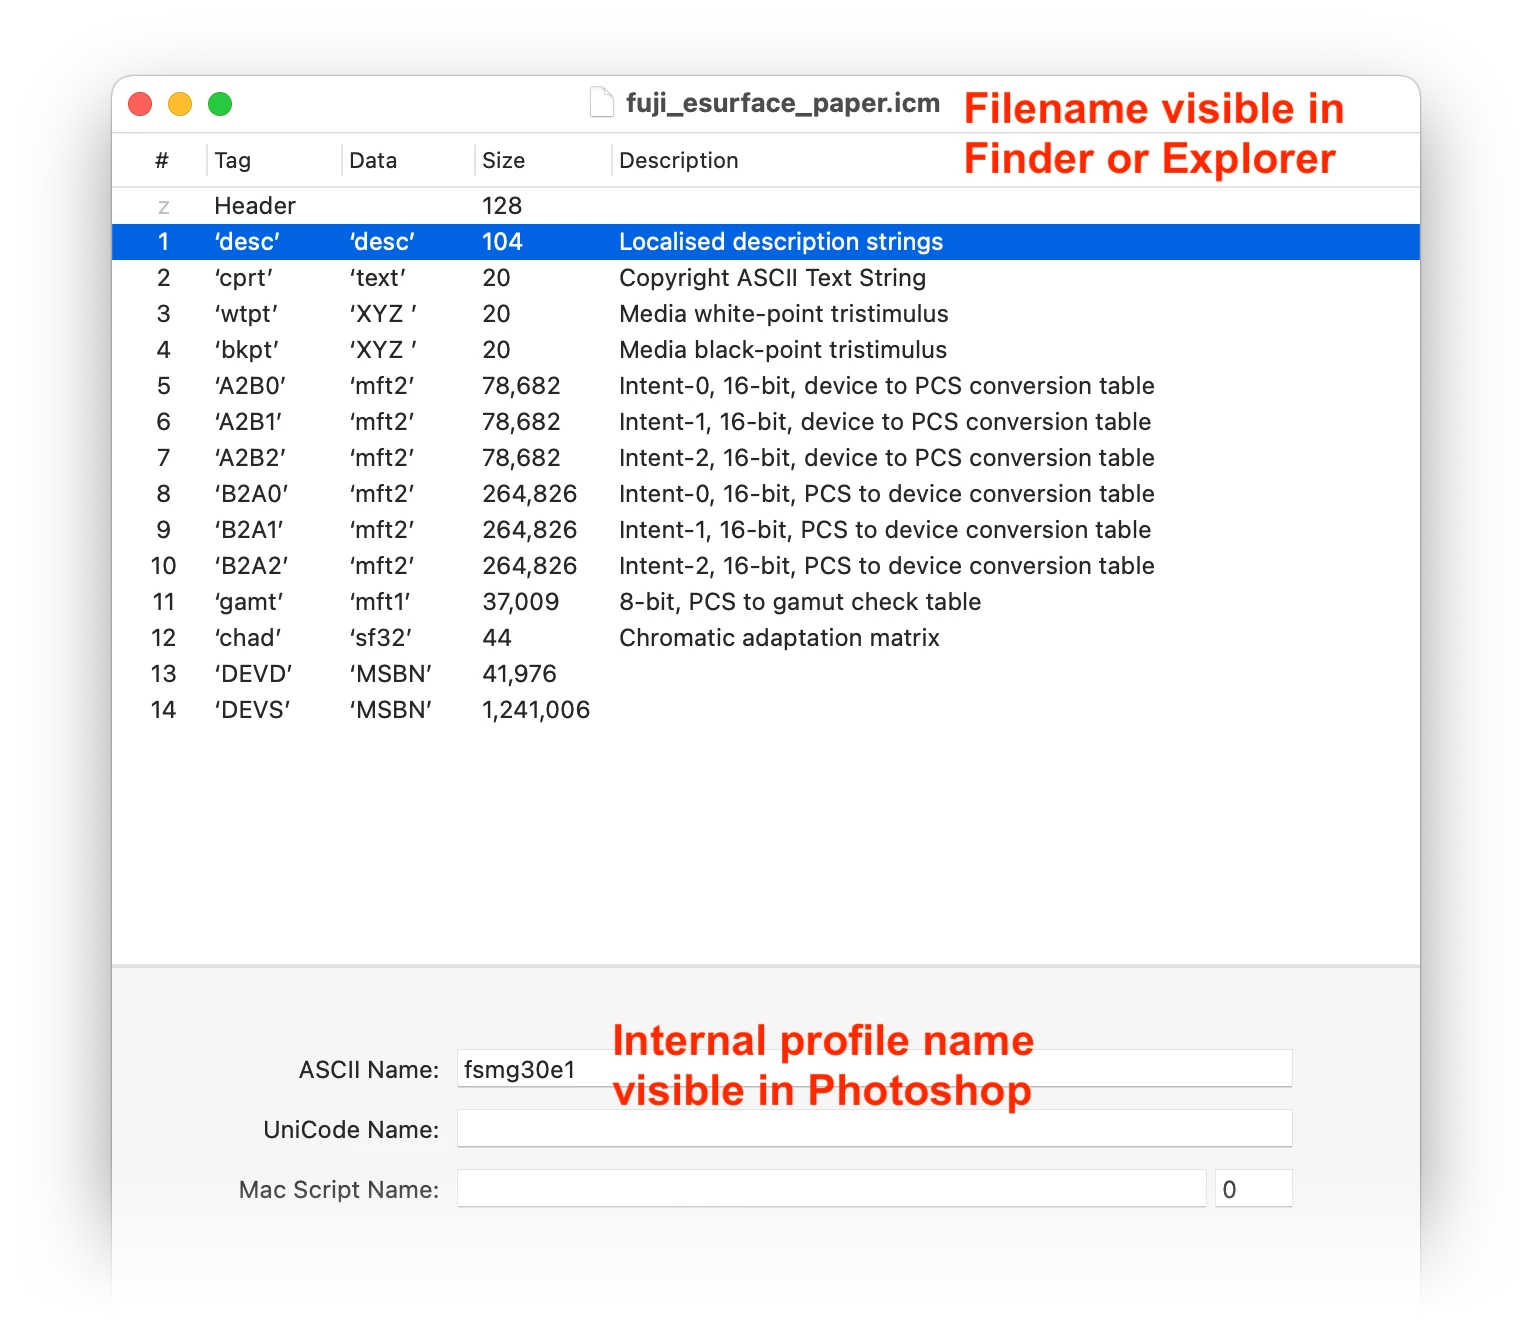This screenshot has width=1532, height=1343.
Task: Select the 'bkpt' Media black-point tristimulus row
Action: point(766,350)
